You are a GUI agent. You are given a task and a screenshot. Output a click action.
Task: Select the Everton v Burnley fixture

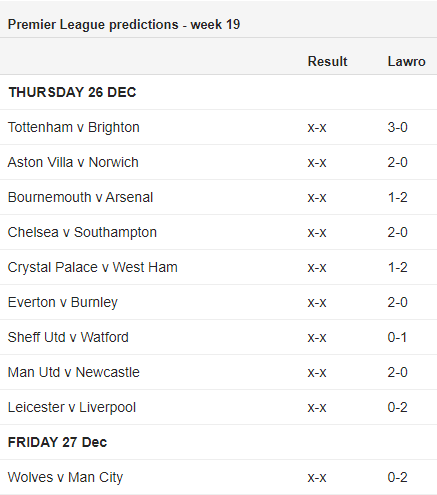(x=63, y=302)
